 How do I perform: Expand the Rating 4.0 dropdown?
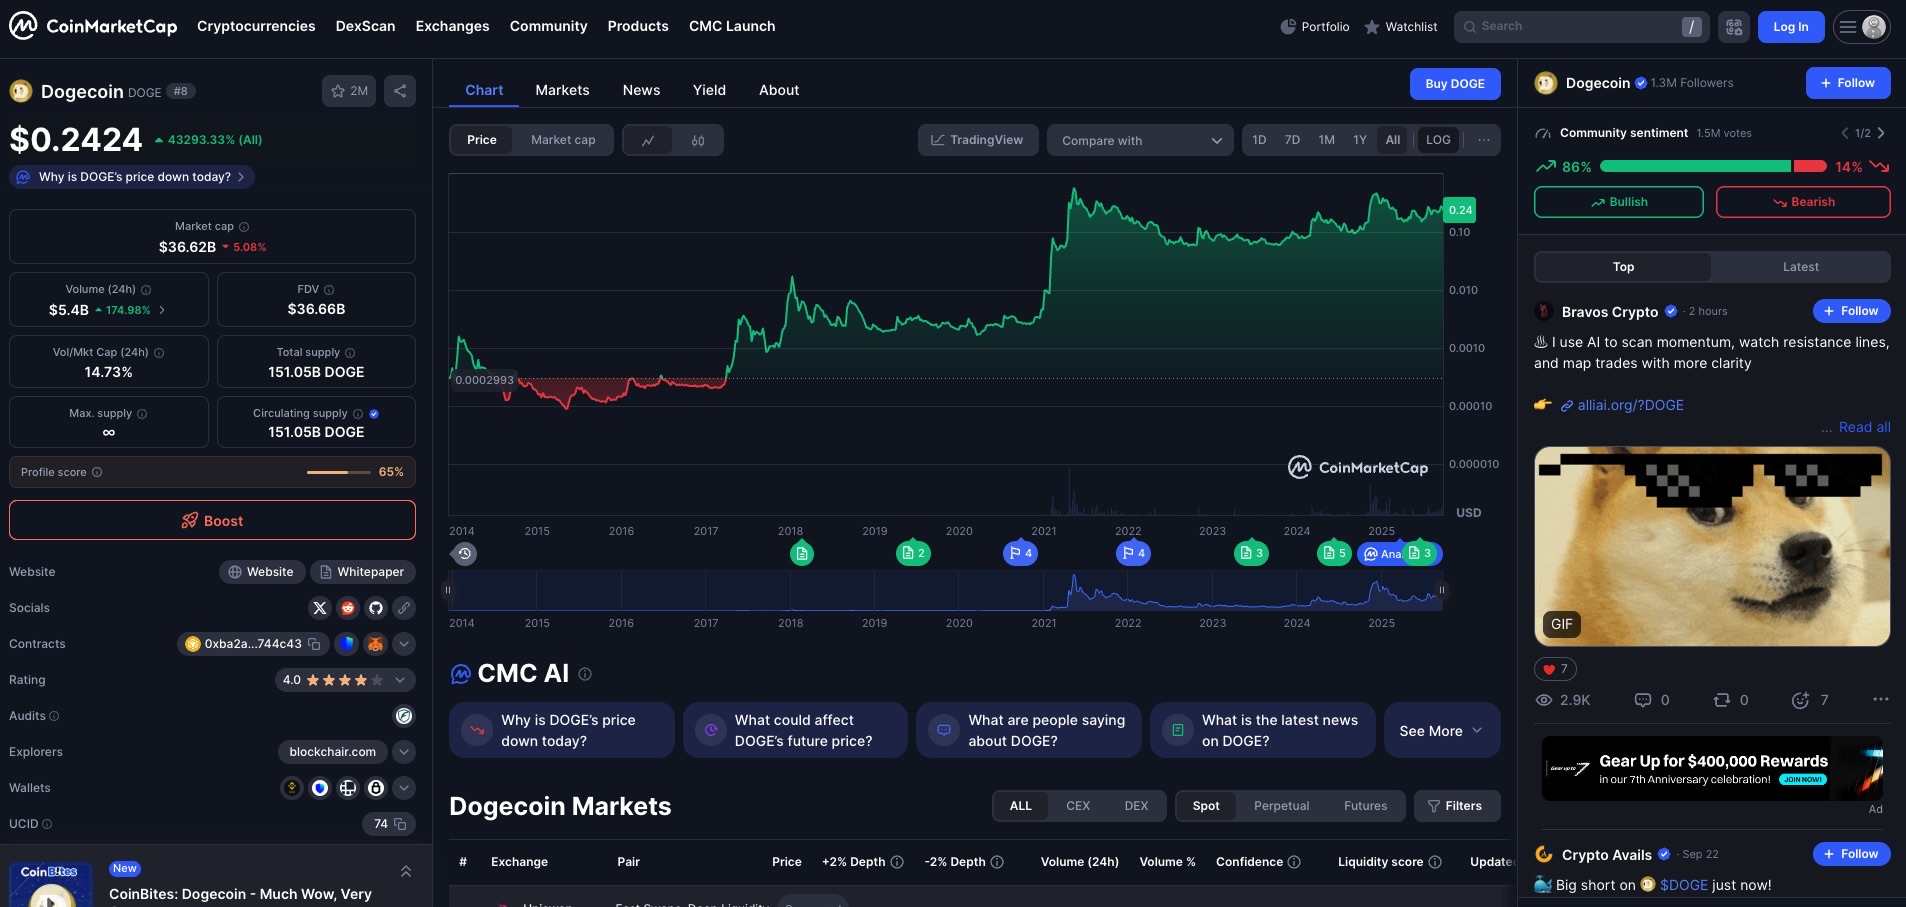pos(400,680)
